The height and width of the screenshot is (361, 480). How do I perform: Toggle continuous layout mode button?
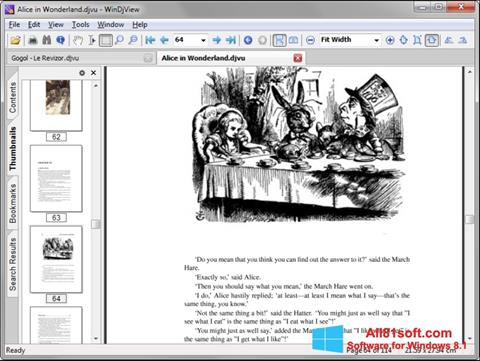(279, 40)
